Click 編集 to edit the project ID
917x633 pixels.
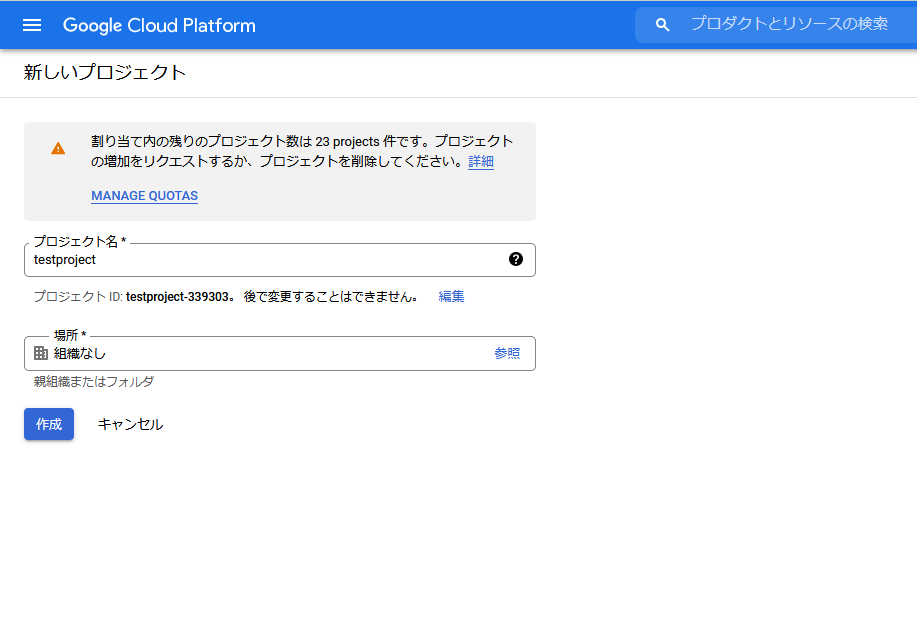(x=451, y=297)
